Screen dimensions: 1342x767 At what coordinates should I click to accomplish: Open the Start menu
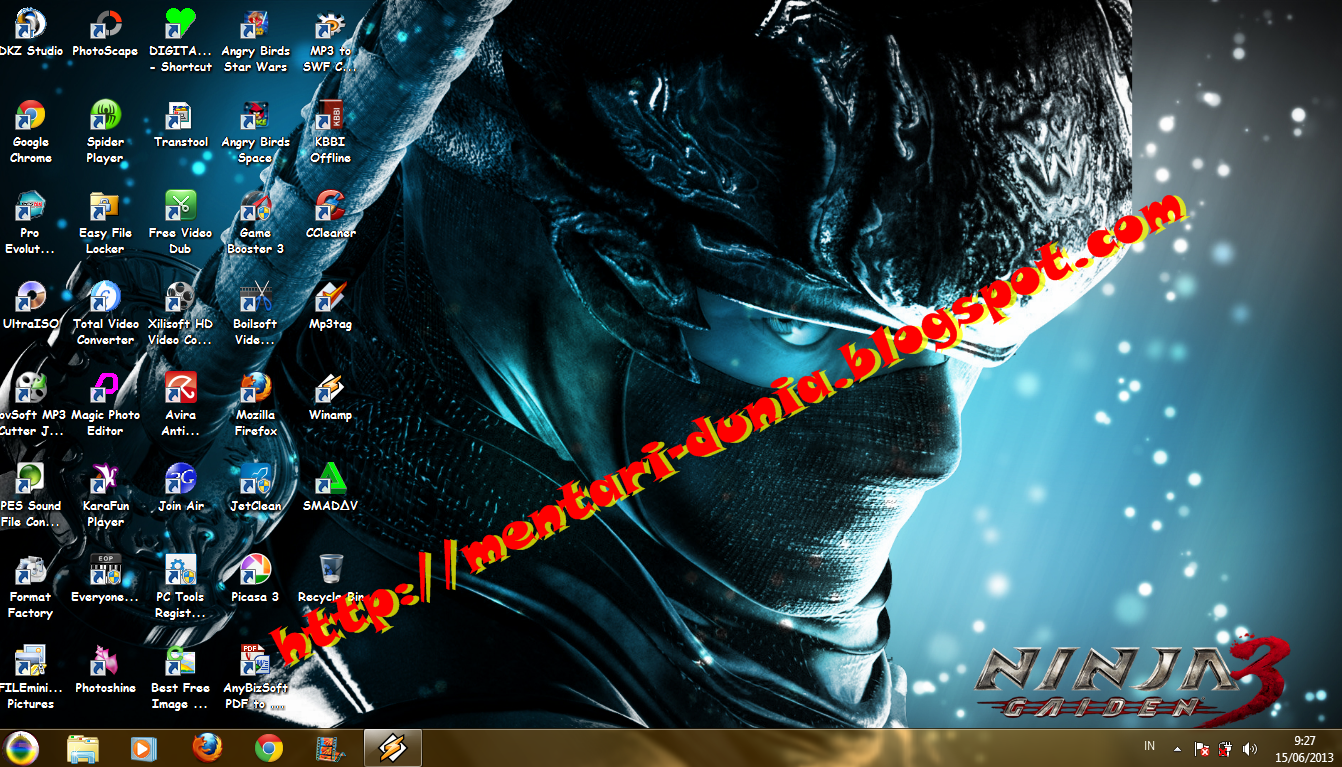[x=21, y=748]
